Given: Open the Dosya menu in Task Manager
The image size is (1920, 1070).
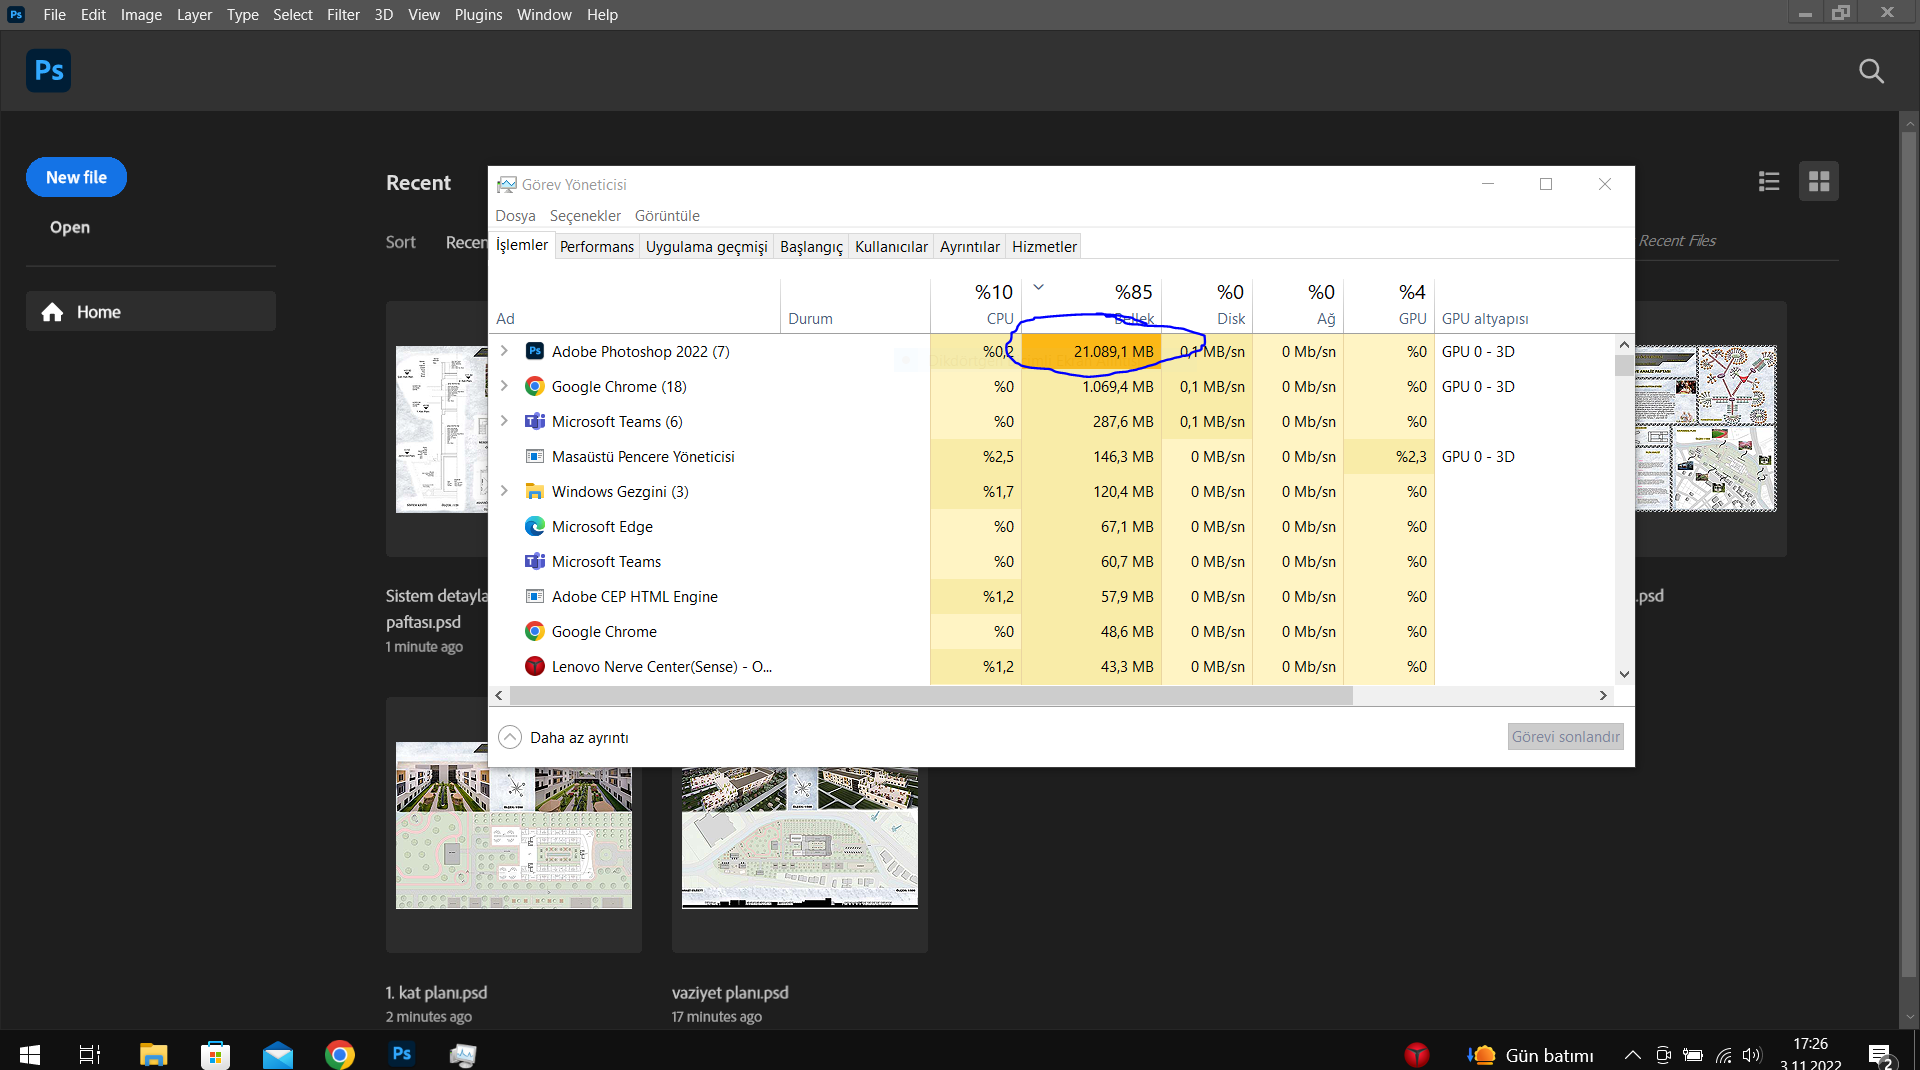Looking at the screenshot, I should pos(515,216).
